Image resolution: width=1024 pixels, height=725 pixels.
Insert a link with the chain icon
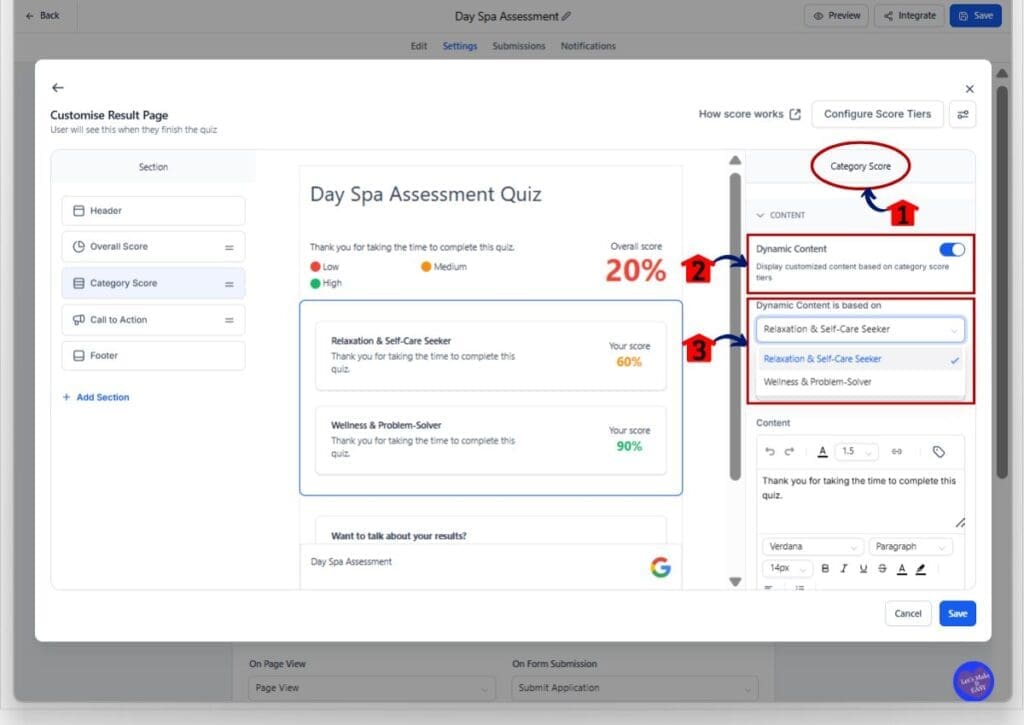coord(897,451)
